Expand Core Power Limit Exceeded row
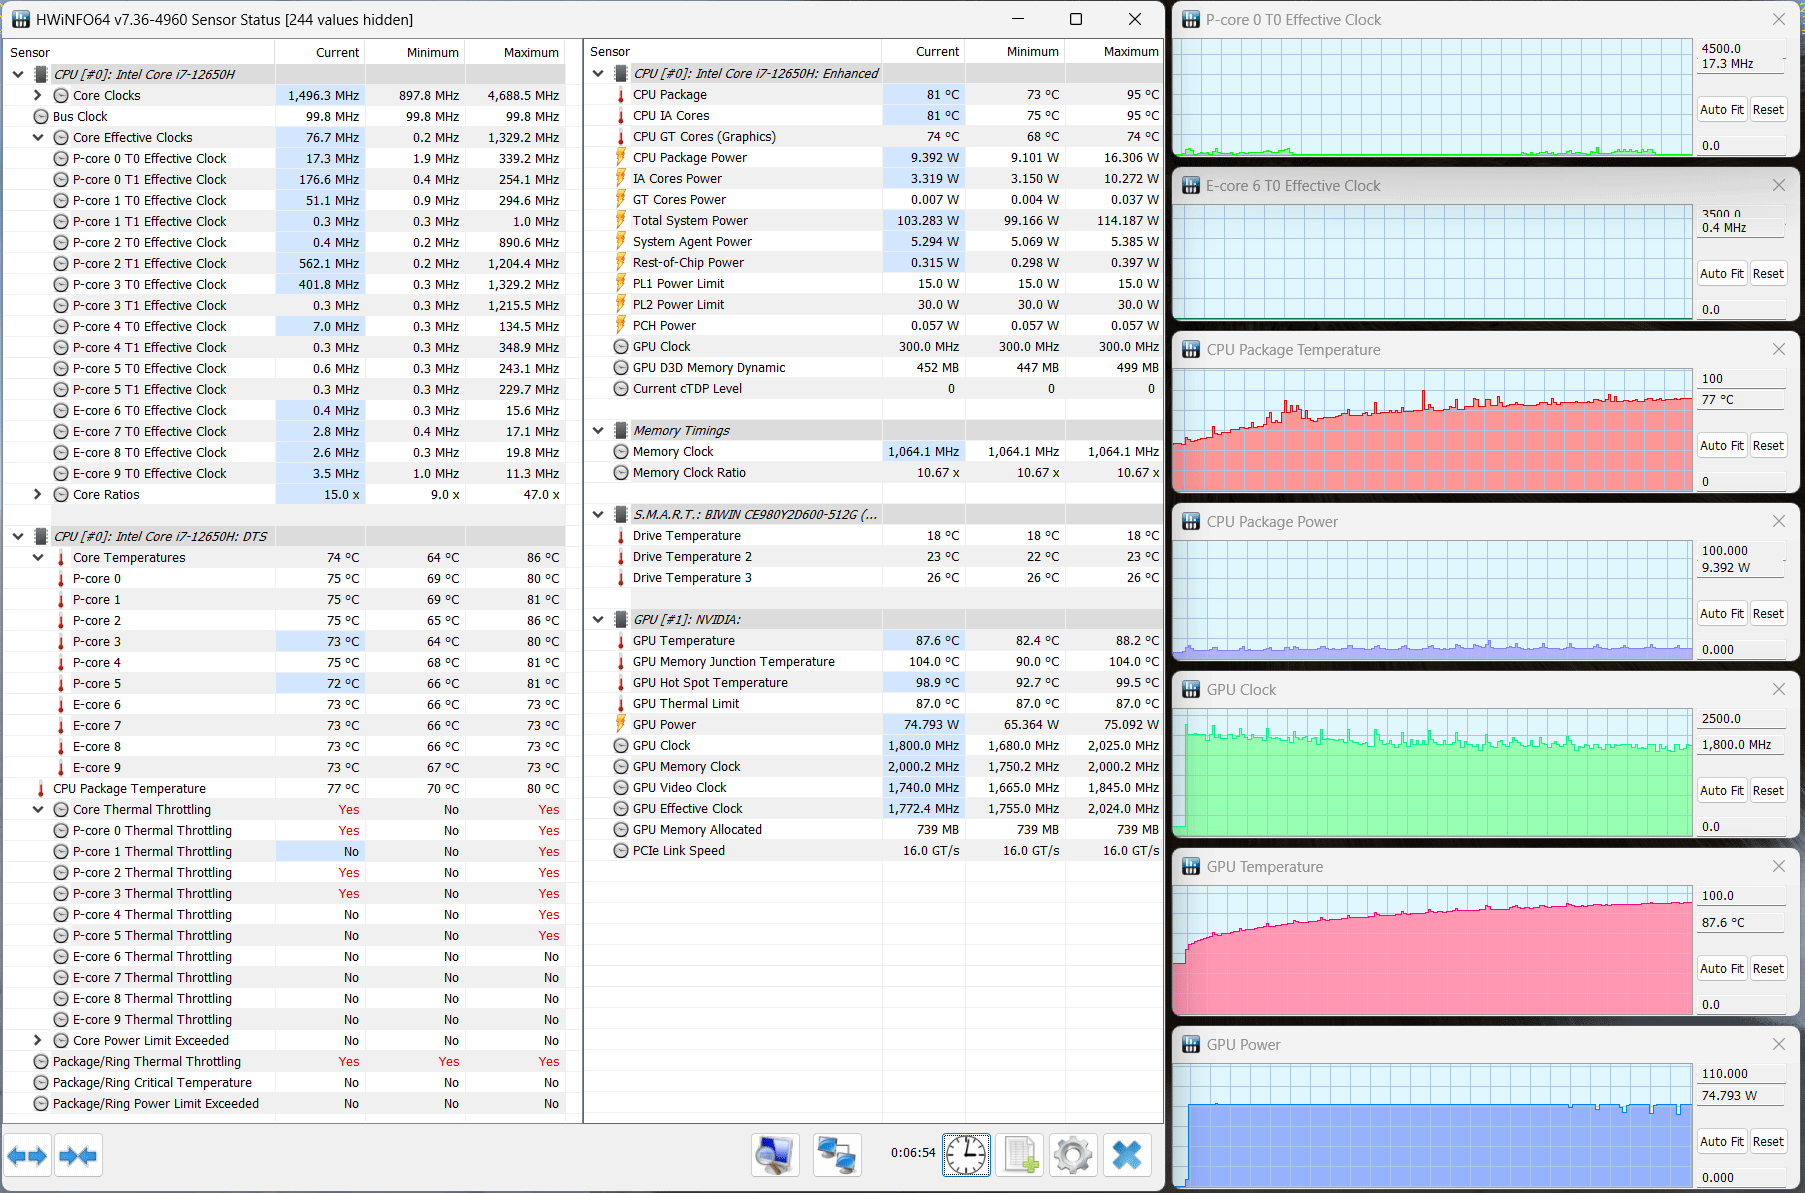 pyautogui.click(x=38, y=1041)
